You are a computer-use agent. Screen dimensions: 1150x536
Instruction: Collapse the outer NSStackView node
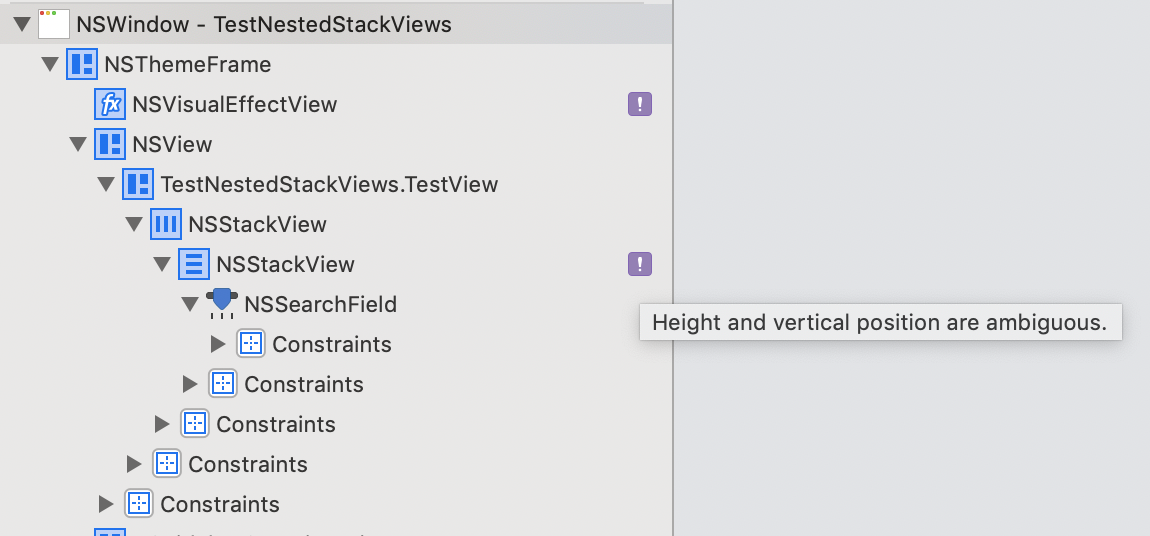[134, 224]
